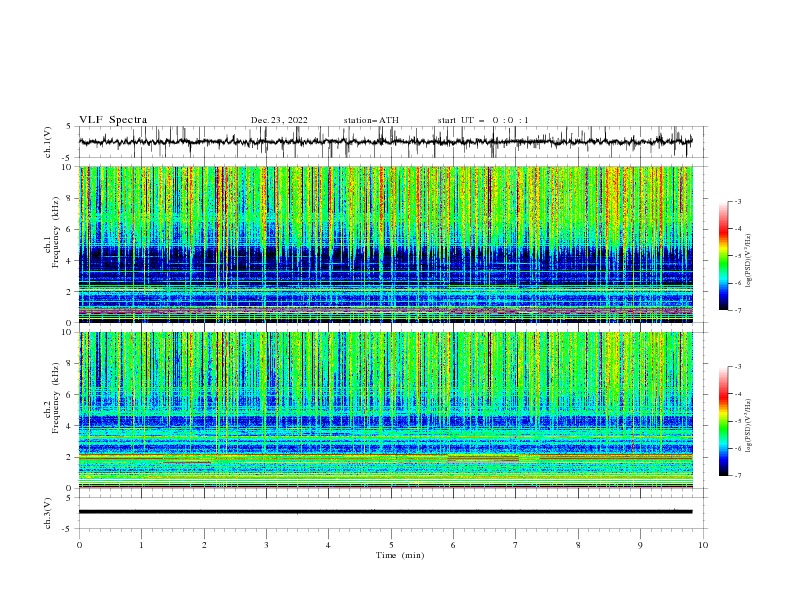Screen dimensions: 792x612
Task: Click the ch.2 'Frequency (kHz)' axis label
Action: point(56,398)
